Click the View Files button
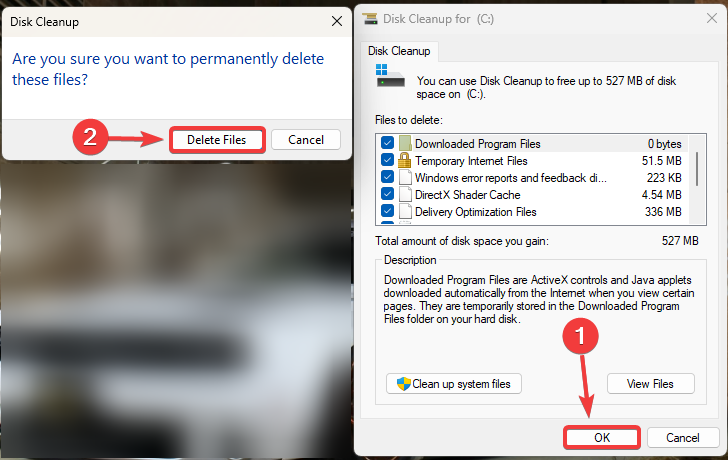 pos(650,384)
